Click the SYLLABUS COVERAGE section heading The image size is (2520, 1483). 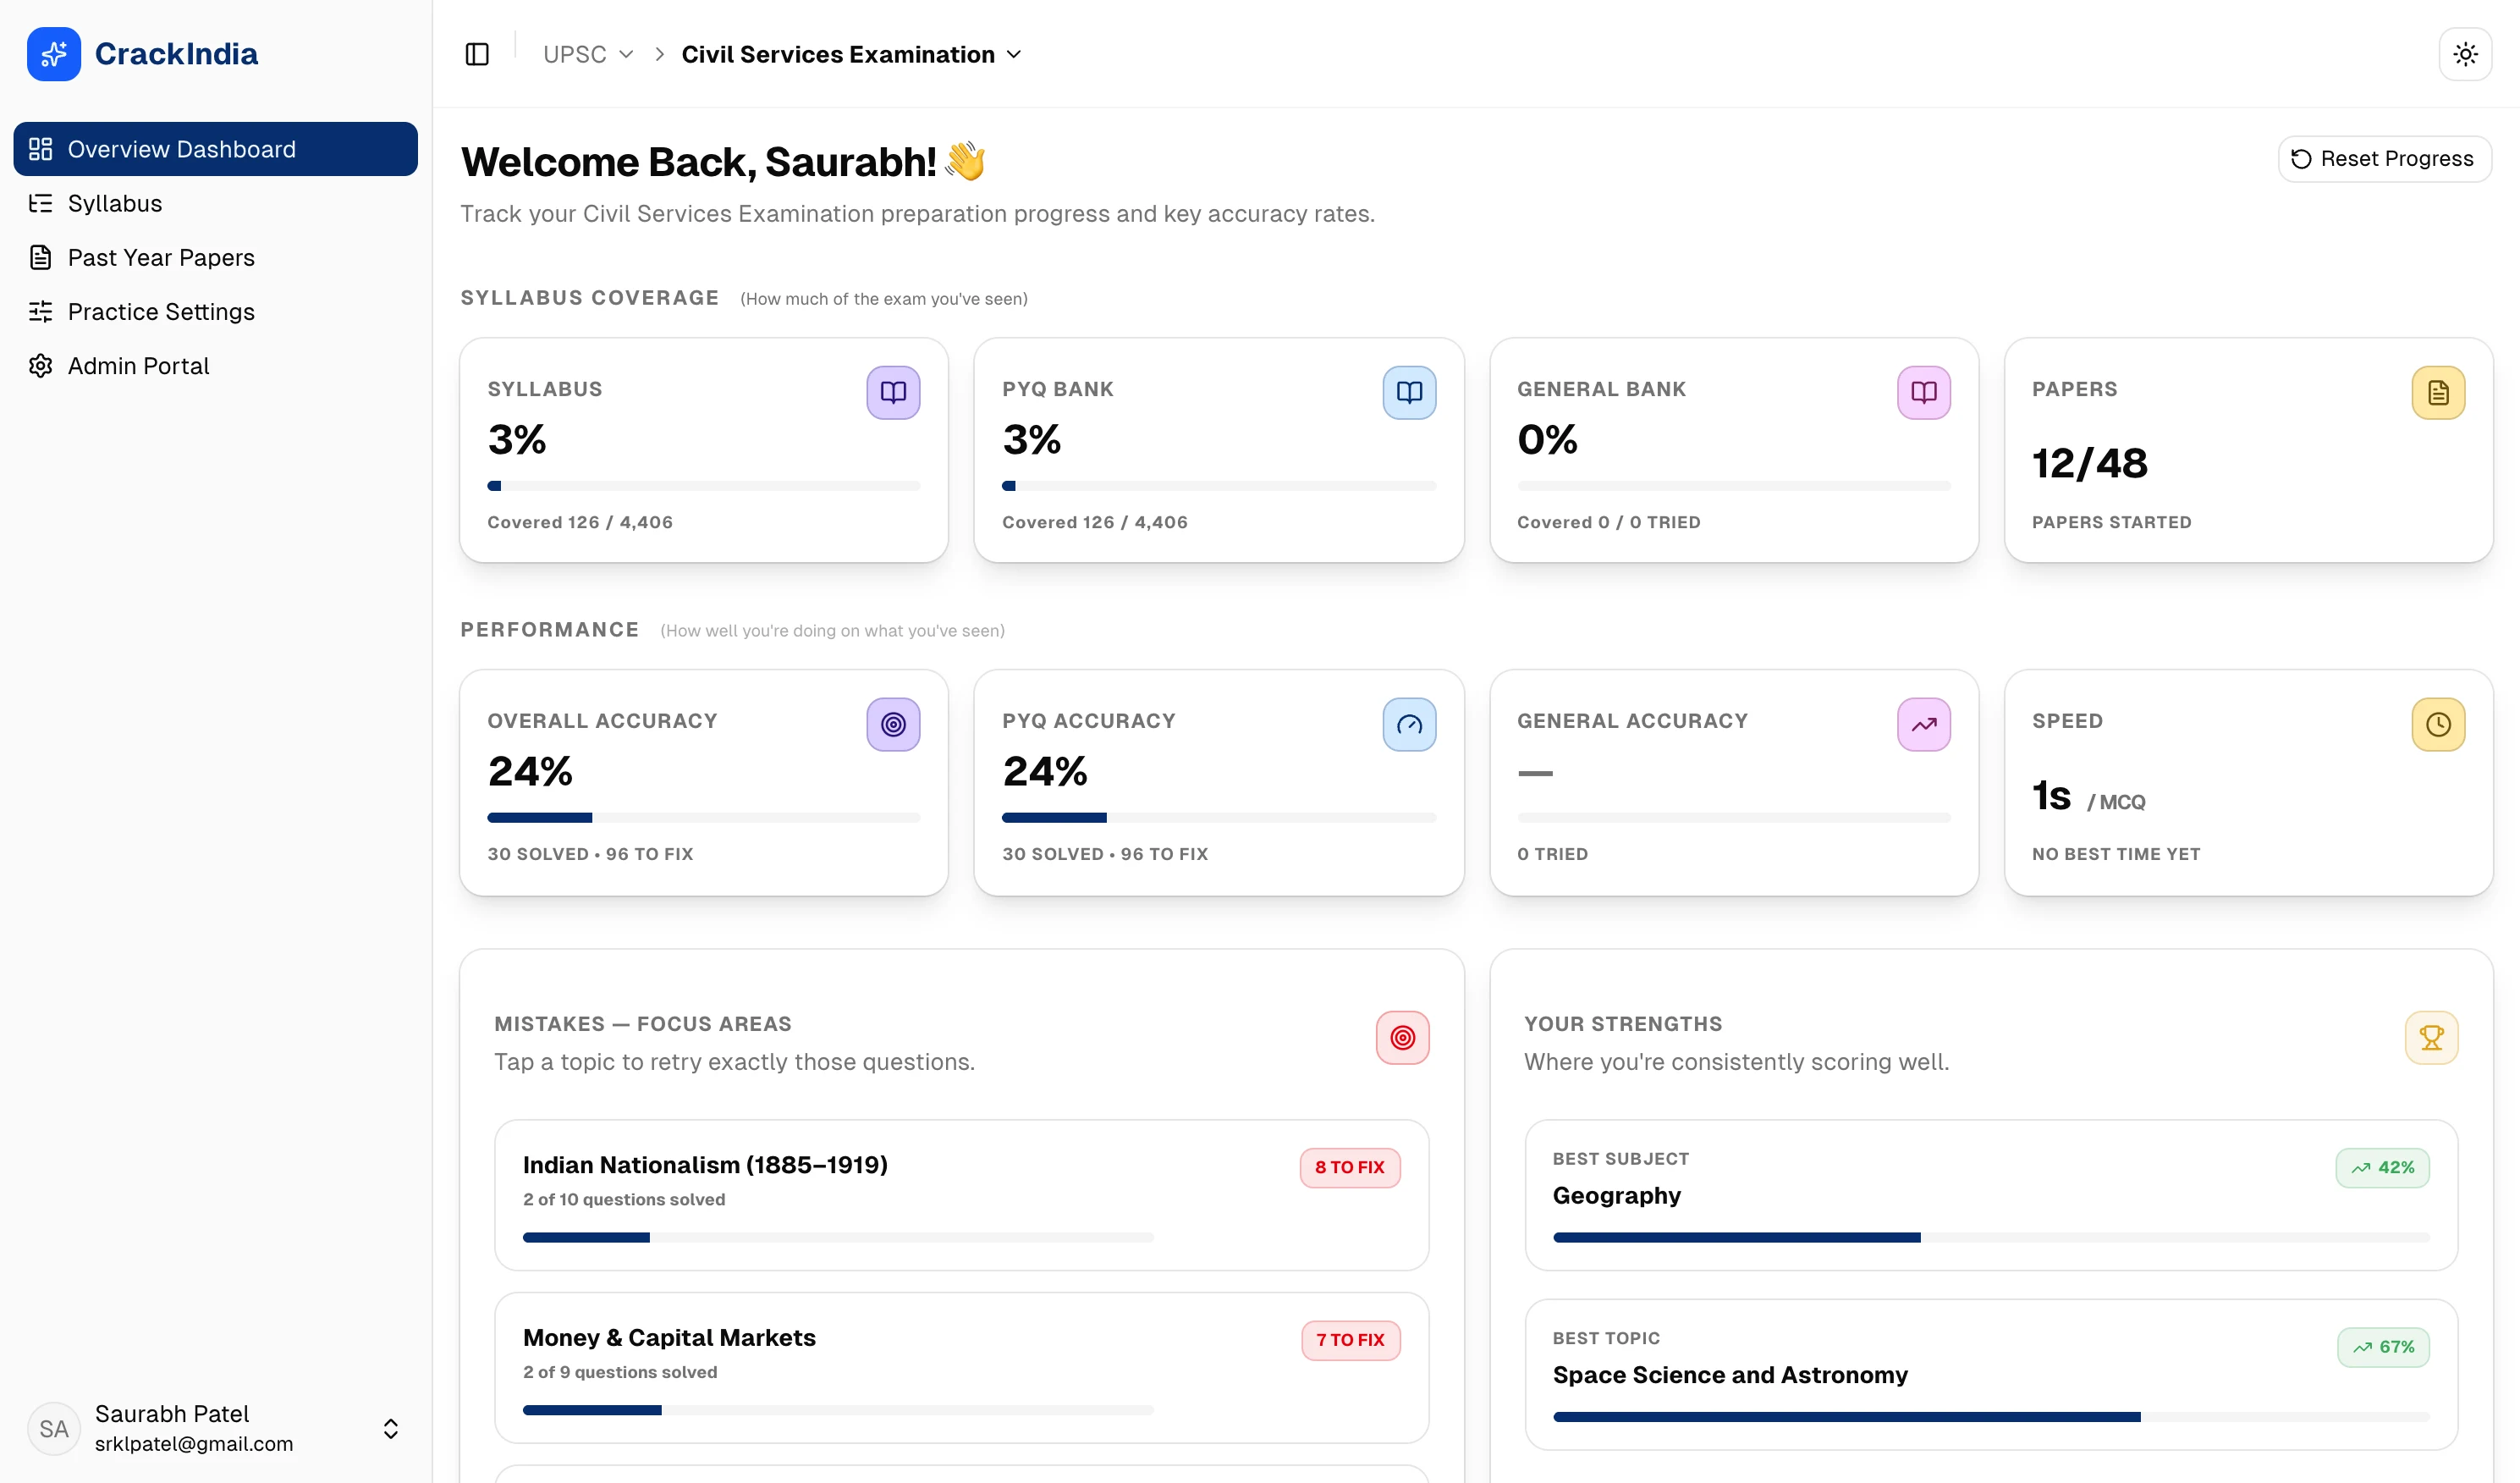[590, 298]
